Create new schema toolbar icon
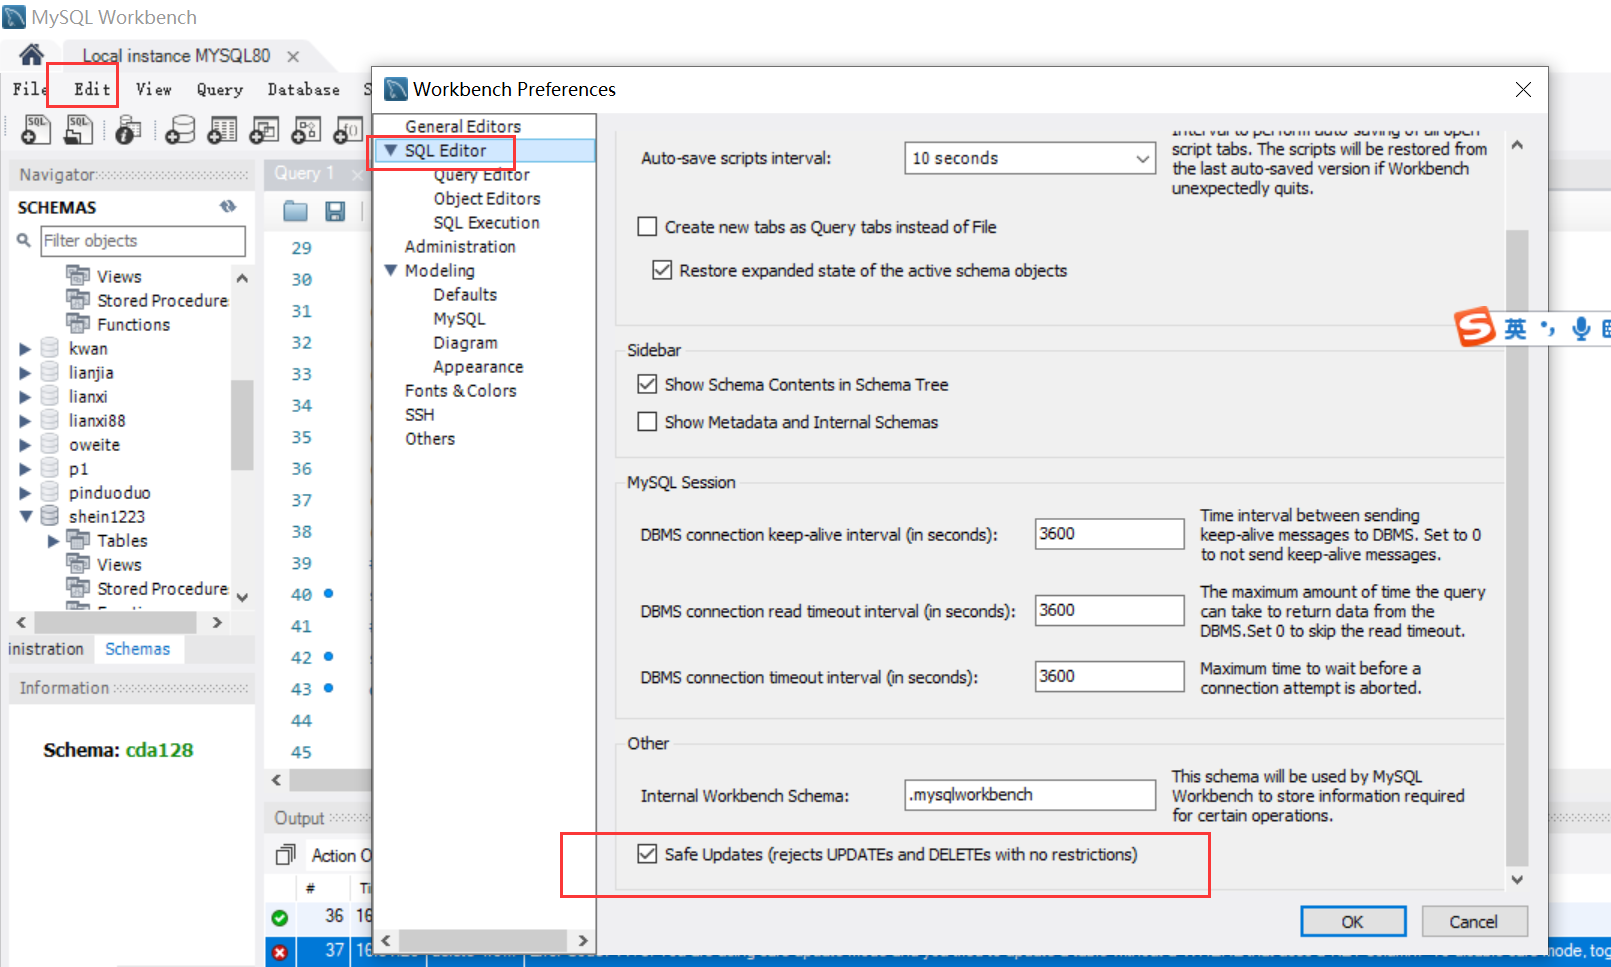The image size is (1611, 967). point(180,130)
